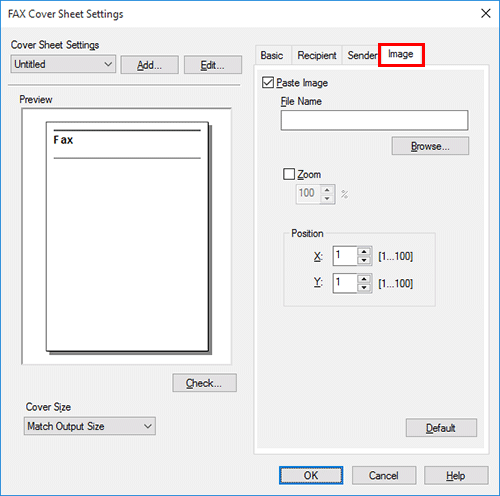Image resolution: width=500 pixels, height=496 pixels.
Task: Confirm with the OK button
Action: coord(311,475)
